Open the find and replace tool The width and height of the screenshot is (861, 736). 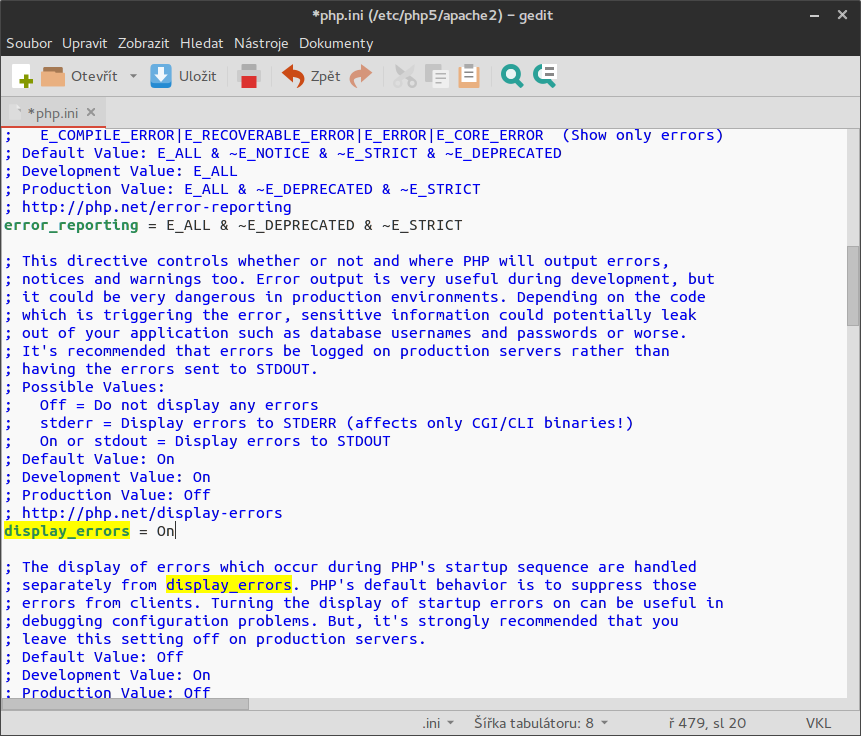coord(545,76)
